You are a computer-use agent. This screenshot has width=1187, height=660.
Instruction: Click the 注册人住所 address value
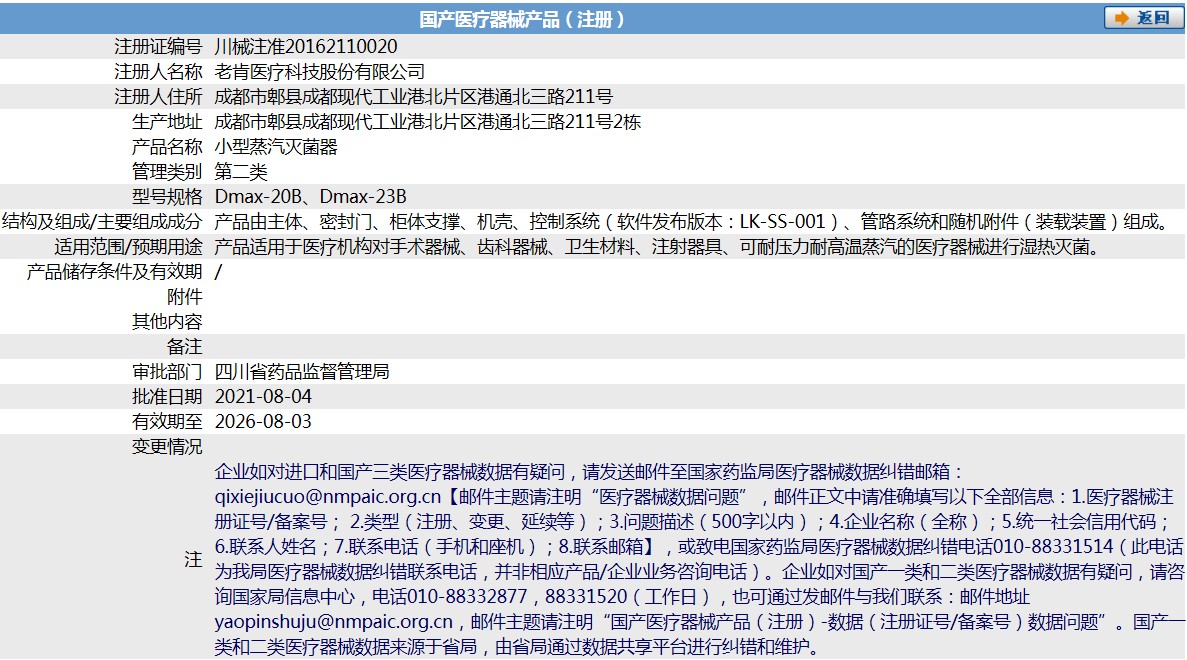tap(414, 97)
